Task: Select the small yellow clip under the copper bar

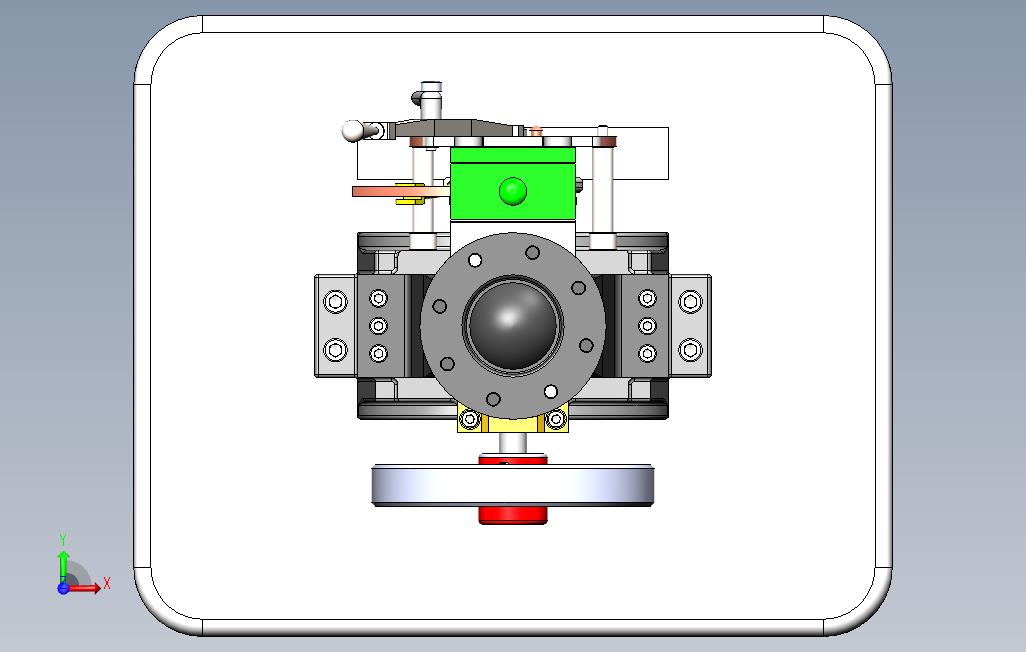Action: point(410,202)
